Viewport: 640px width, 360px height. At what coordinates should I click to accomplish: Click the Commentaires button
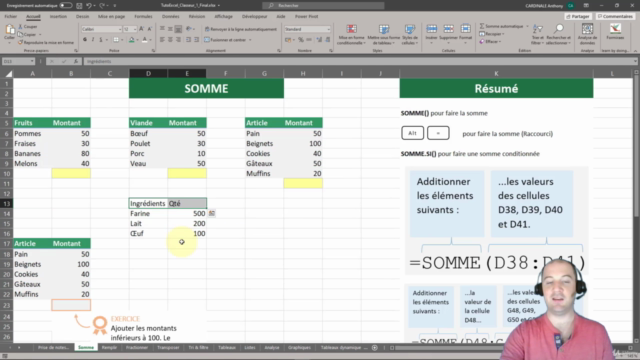615,16
